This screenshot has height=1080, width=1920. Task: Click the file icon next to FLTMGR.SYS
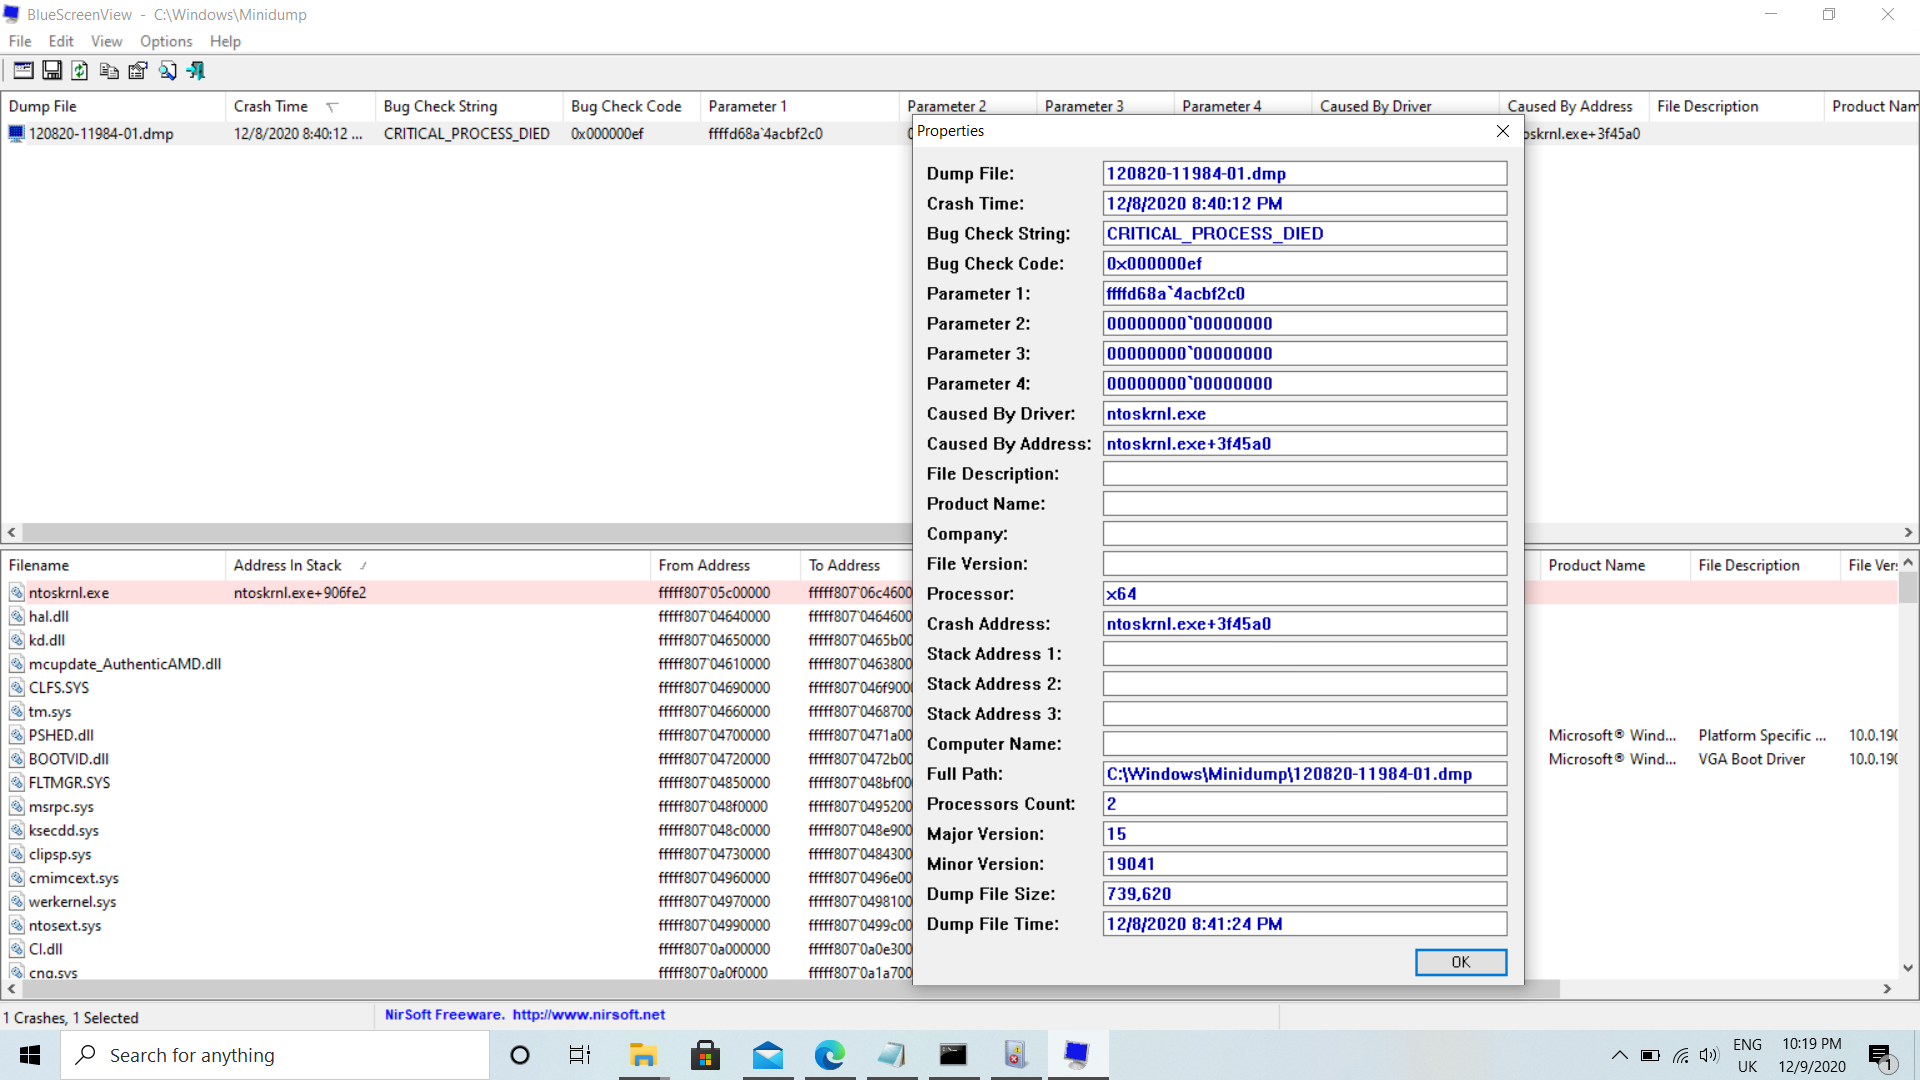click(x=17, y=783)
